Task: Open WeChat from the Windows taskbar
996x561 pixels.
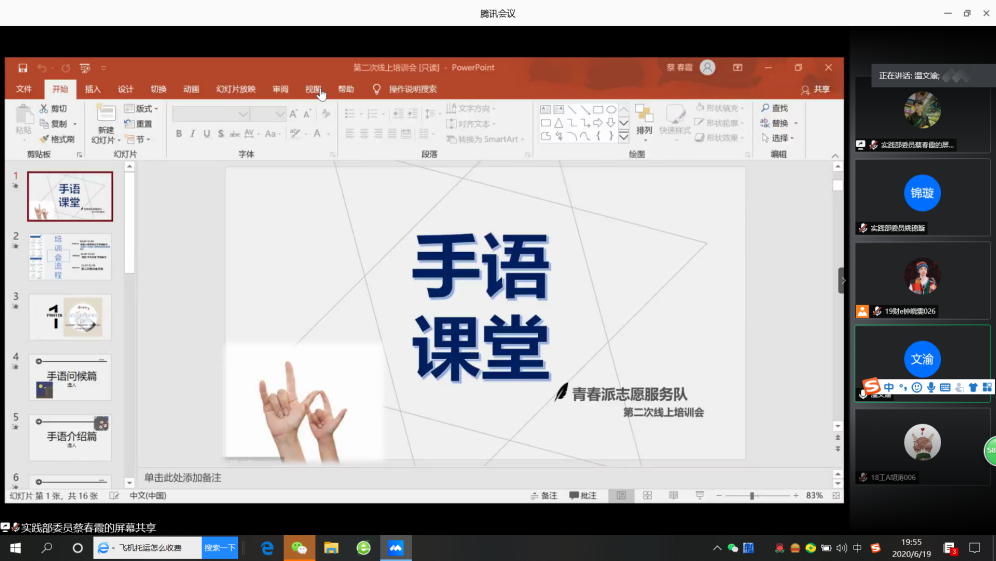Action: click(x=298, y=548)
